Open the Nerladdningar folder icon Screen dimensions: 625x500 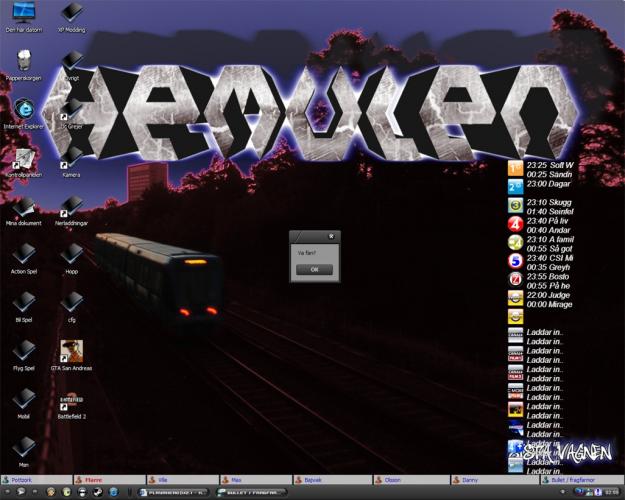coord(71,206)
